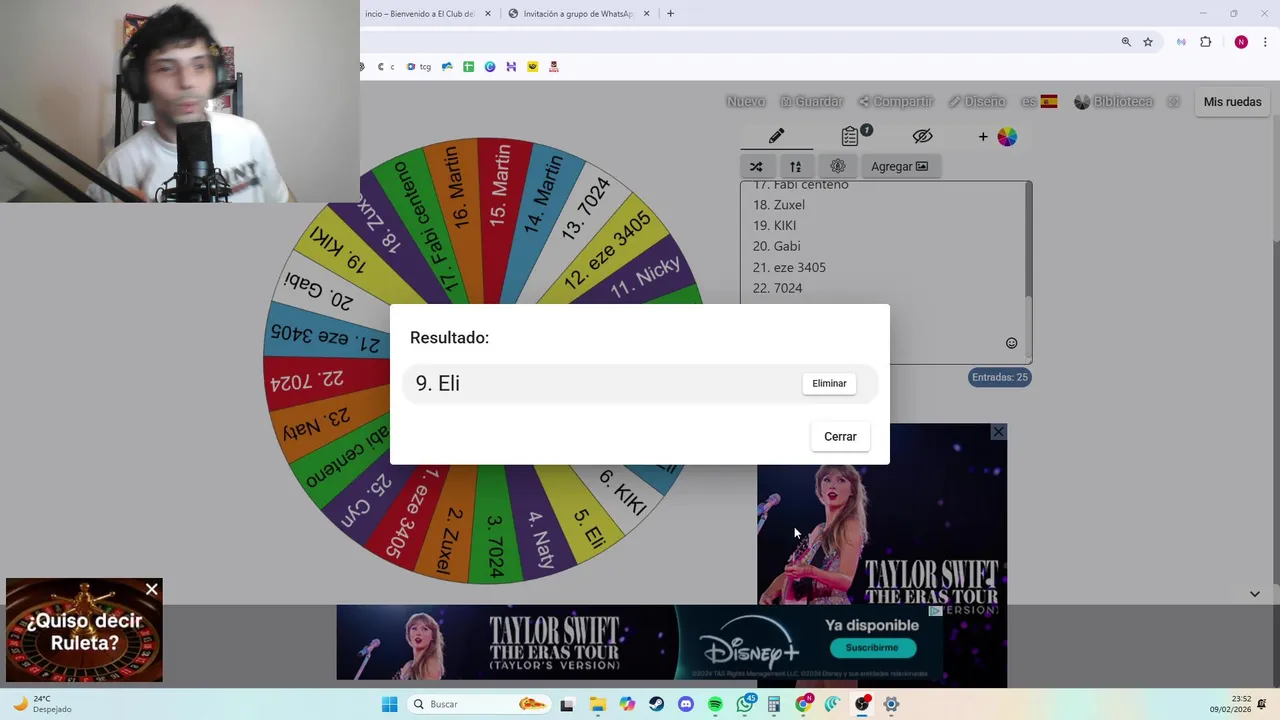The height and width of the screenshot is (720, 1280).
Task: Open the es language selector
Action: pos(1039,102)
